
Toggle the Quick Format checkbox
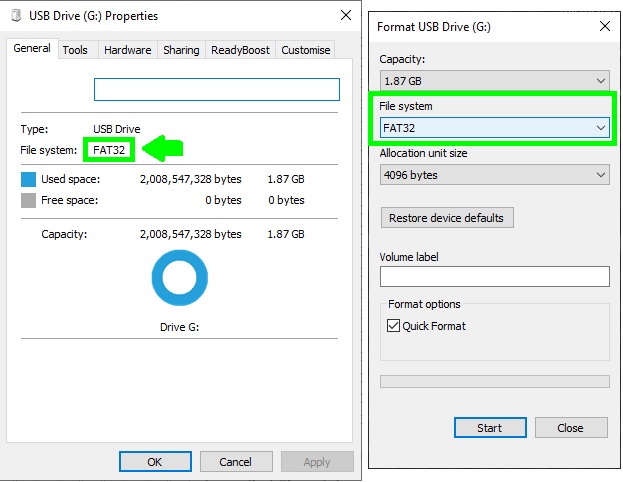click(x=394, y=326)
